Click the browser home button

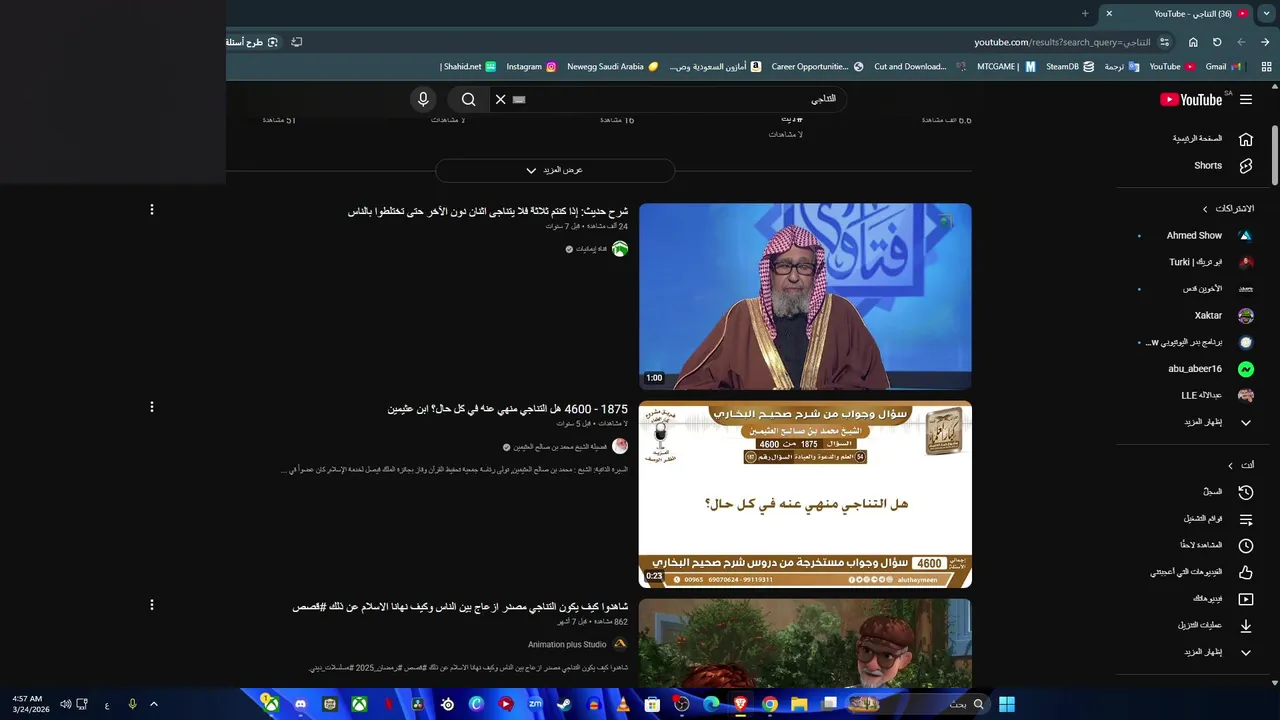click(1193, 42)
